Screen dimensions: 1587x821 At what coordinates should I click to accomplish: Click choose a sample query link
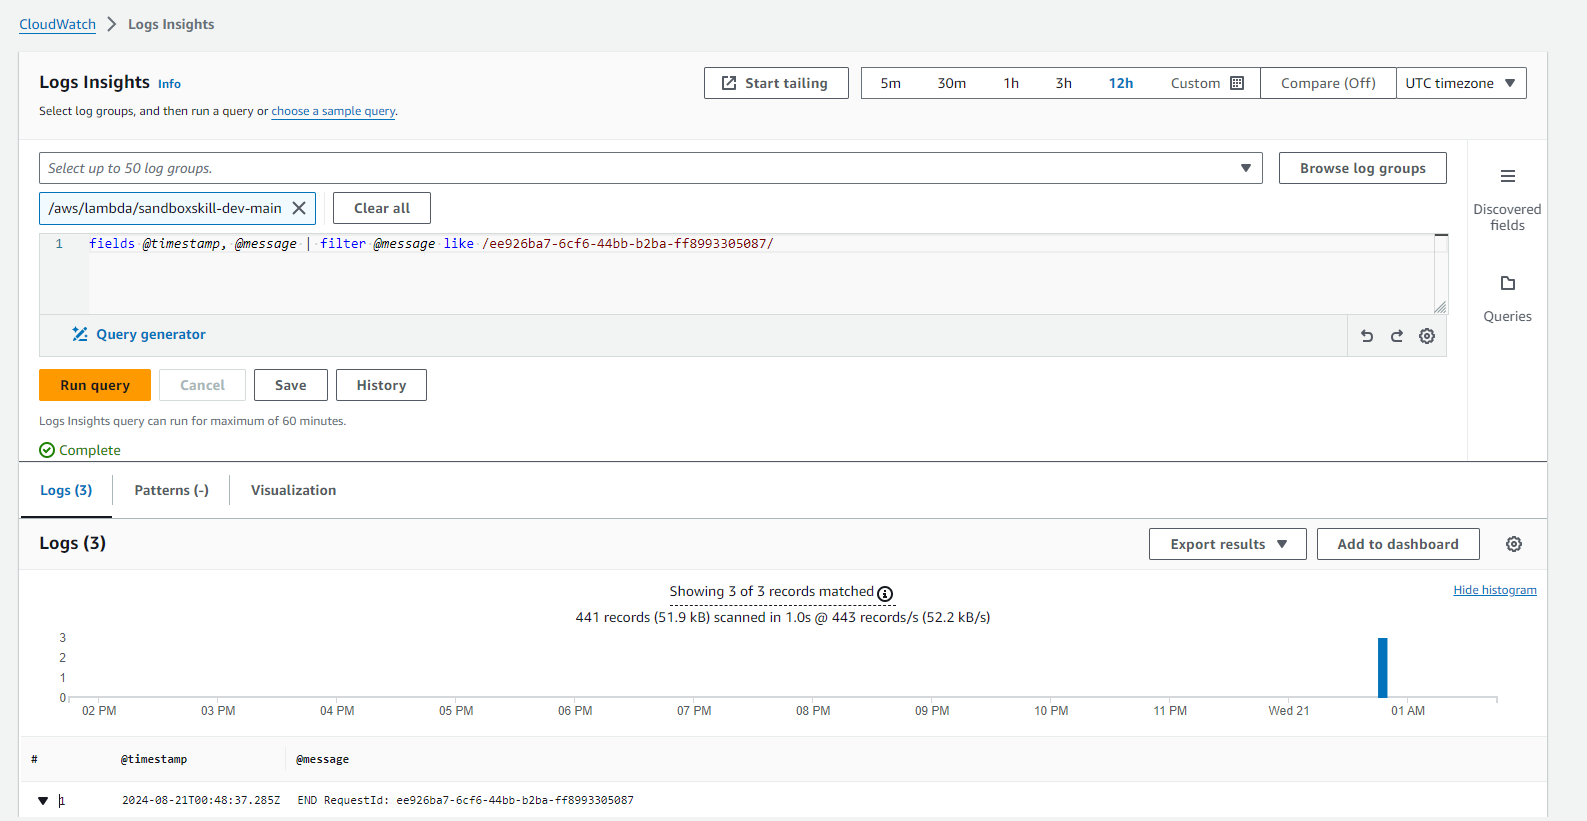(x=333, y=111)
